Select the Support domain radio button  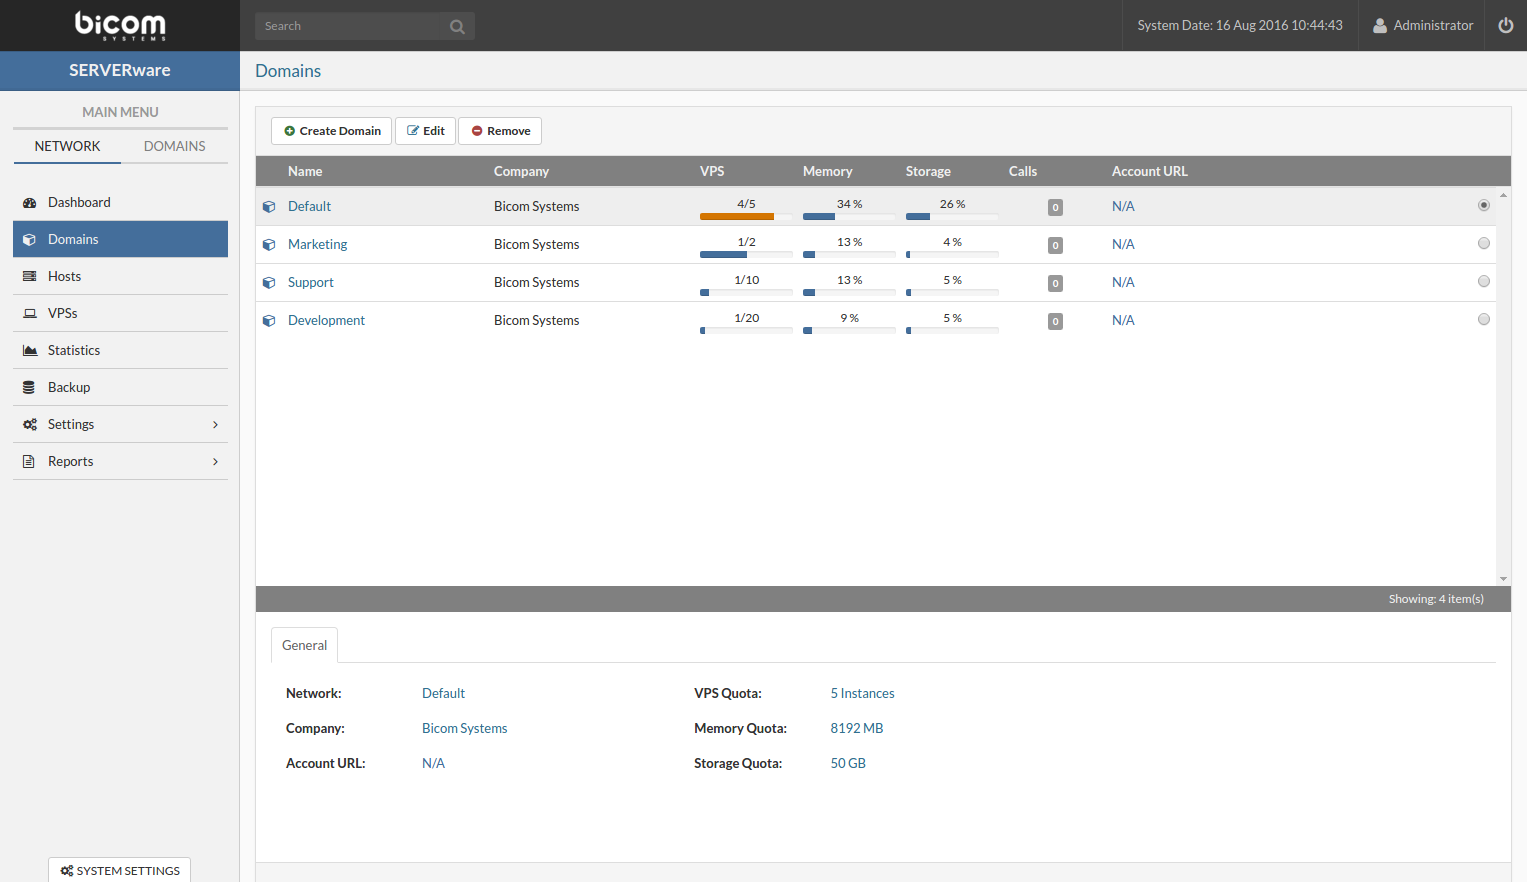[x=1483, y=281]
